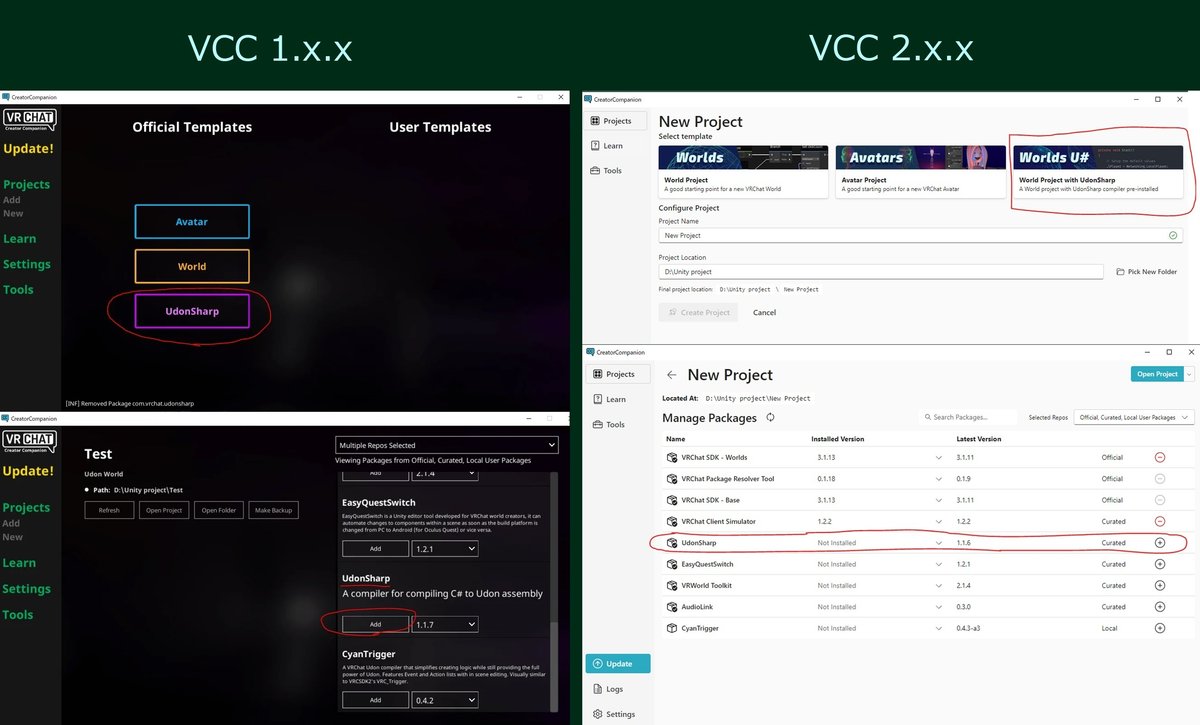Viewport: 1200px width, 725px height.
Task: Select the World Project with UdonSharp template card
Action: coord(1097,171)
